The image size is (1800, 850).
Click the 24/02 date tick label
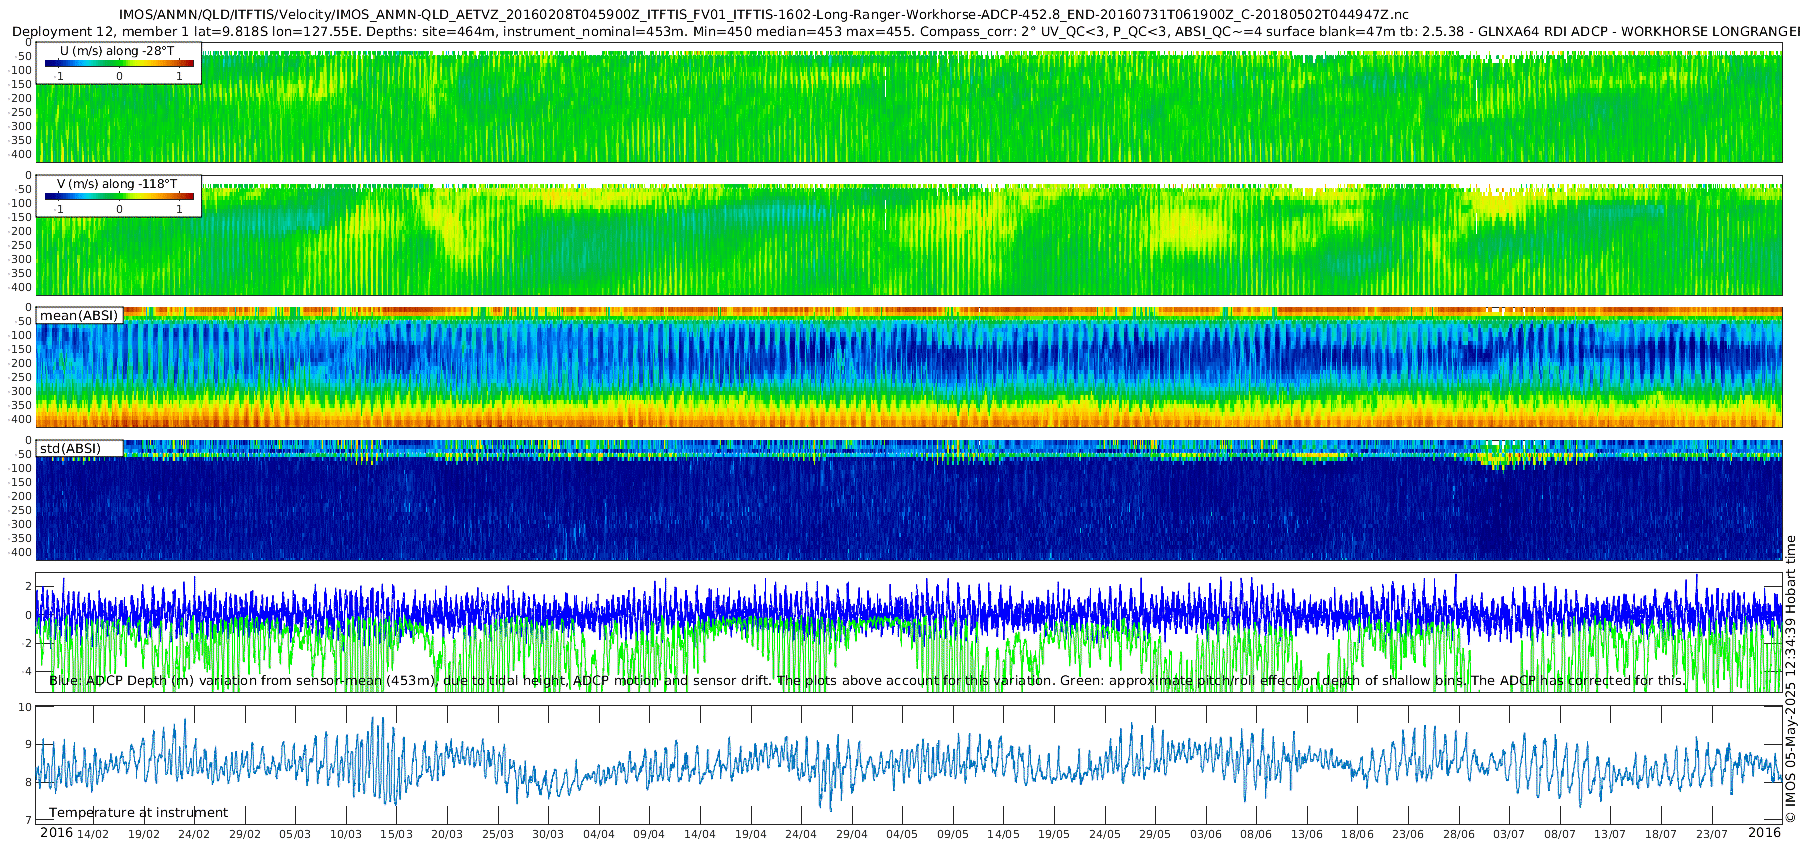194,834
